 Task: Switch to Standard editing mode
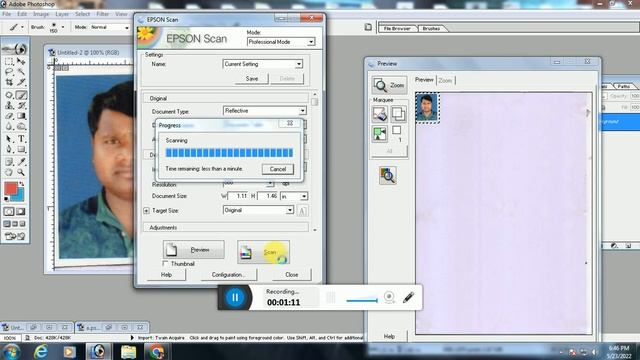point(9,211)
